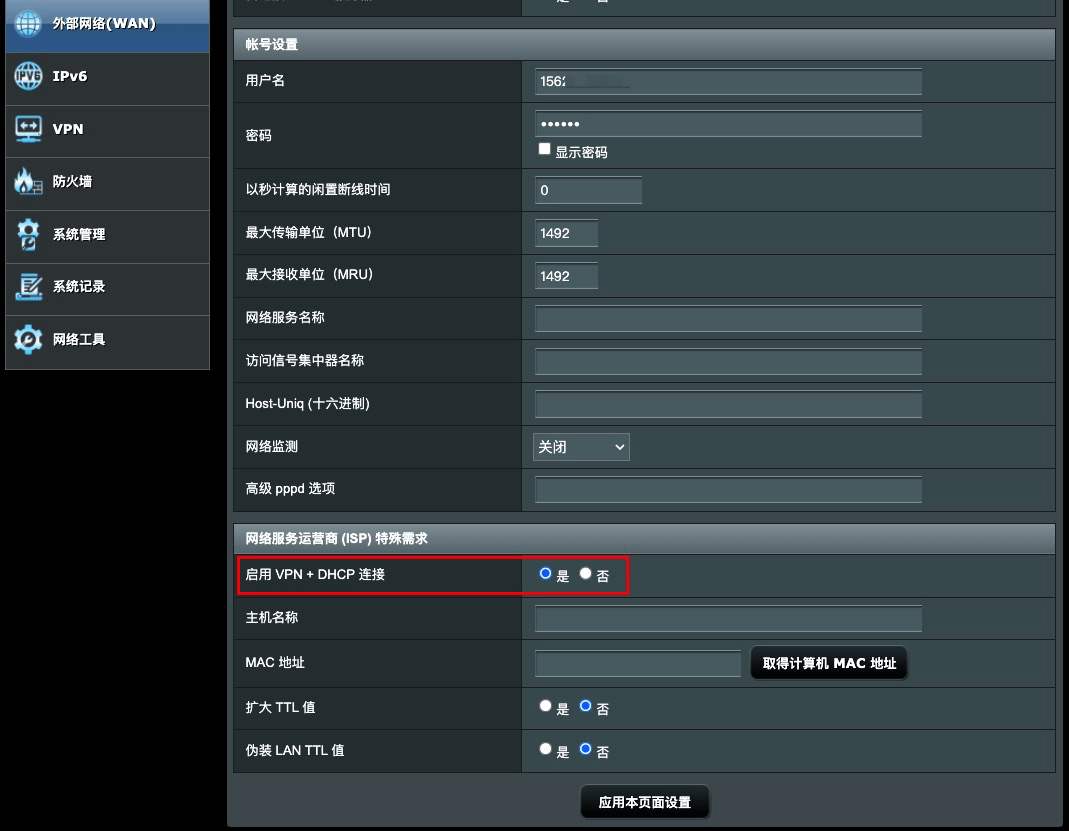Click the 高级 pppd 选项 input field

(728, 490)
